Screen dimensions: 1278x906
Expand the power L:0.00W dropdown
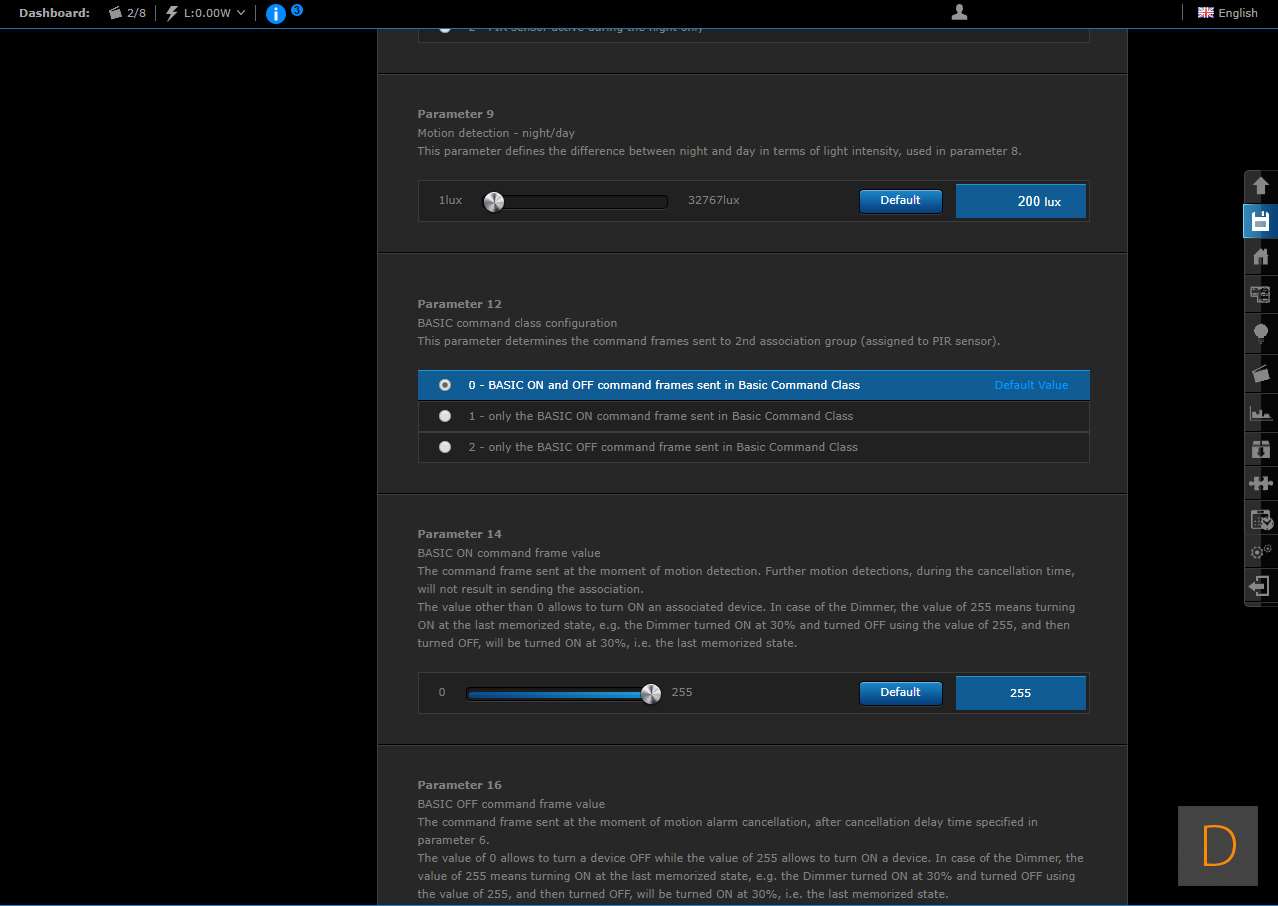206,13
